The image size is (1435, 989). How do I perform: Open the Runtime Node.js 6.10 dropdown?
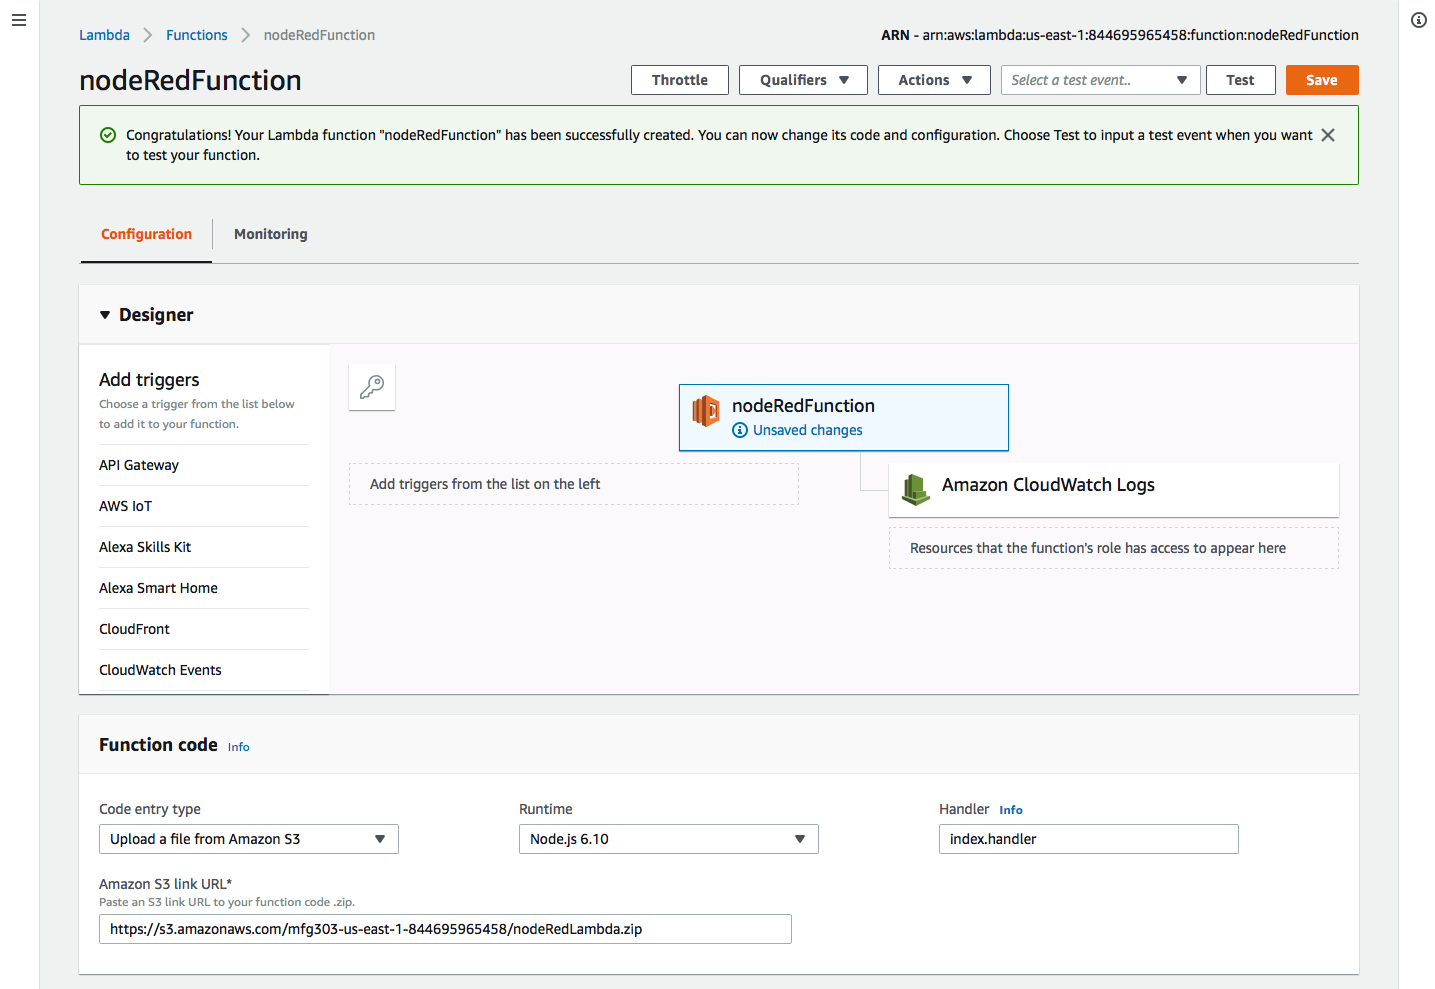669,839
